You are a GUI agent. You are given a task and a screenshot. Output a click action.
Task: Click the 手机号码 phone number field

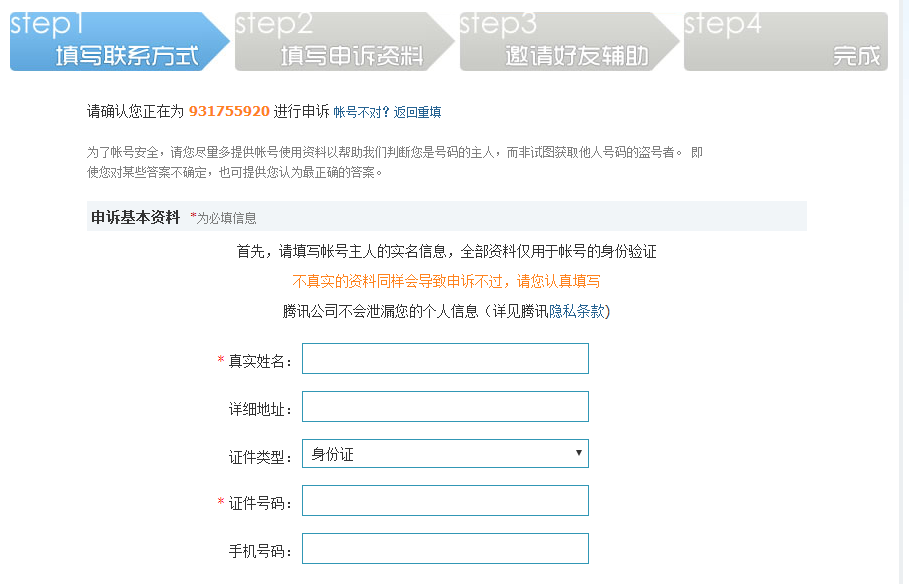[445, 548]
